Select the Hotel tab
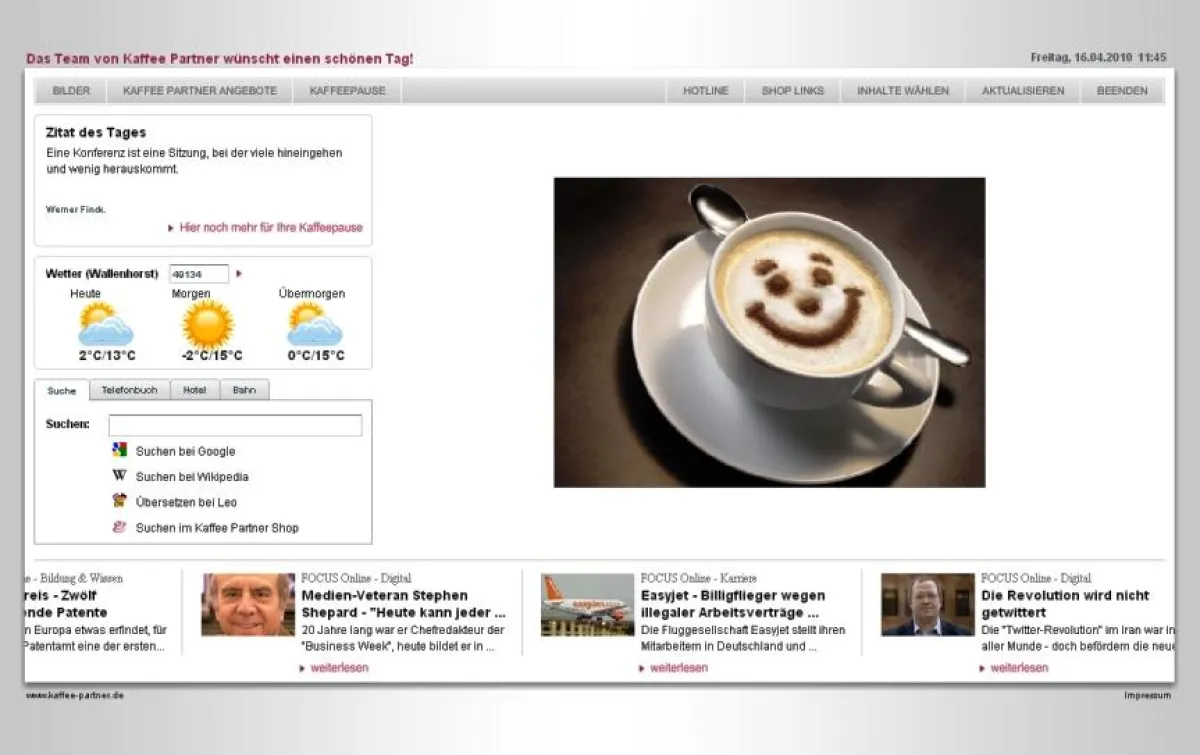This screenshot has width=1200, height=755. point(194,390)
